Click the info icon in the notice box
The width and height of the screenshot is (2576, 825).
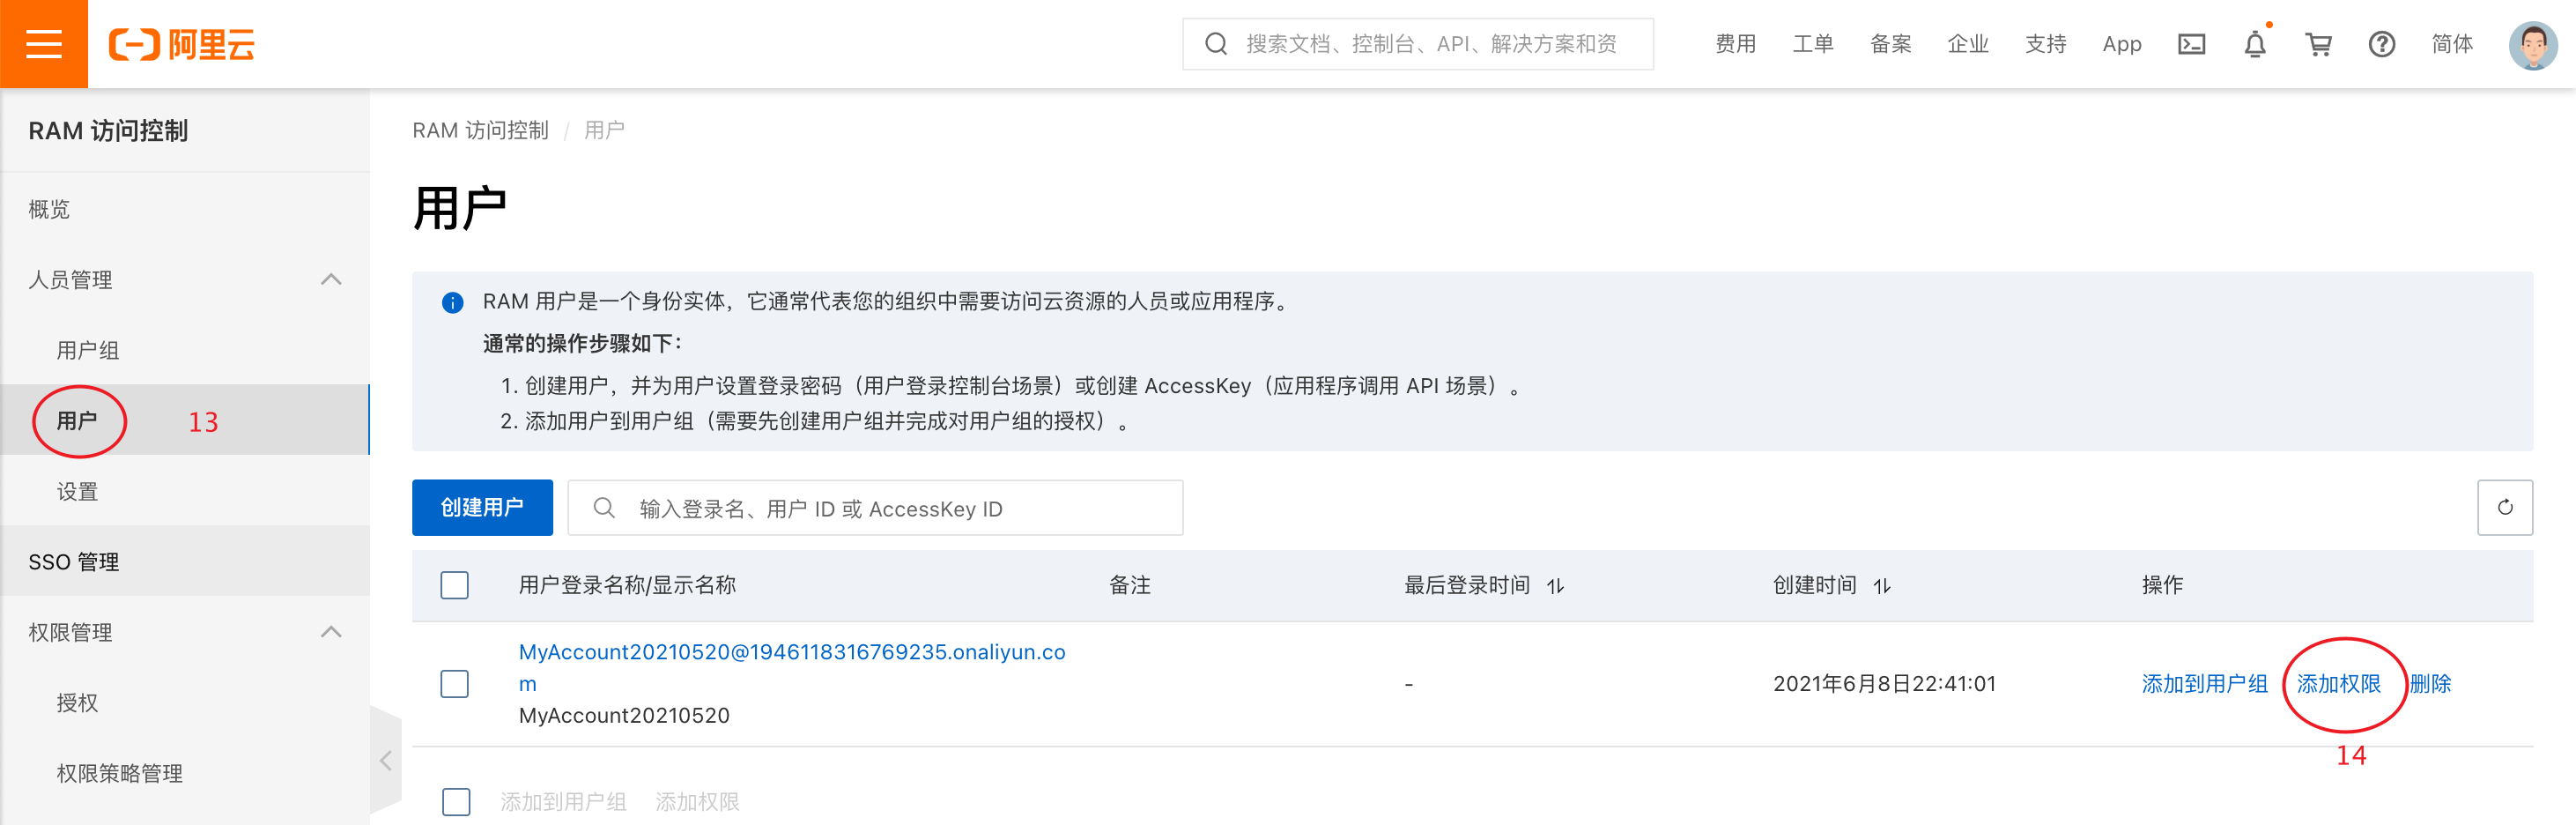coord(452,302)
